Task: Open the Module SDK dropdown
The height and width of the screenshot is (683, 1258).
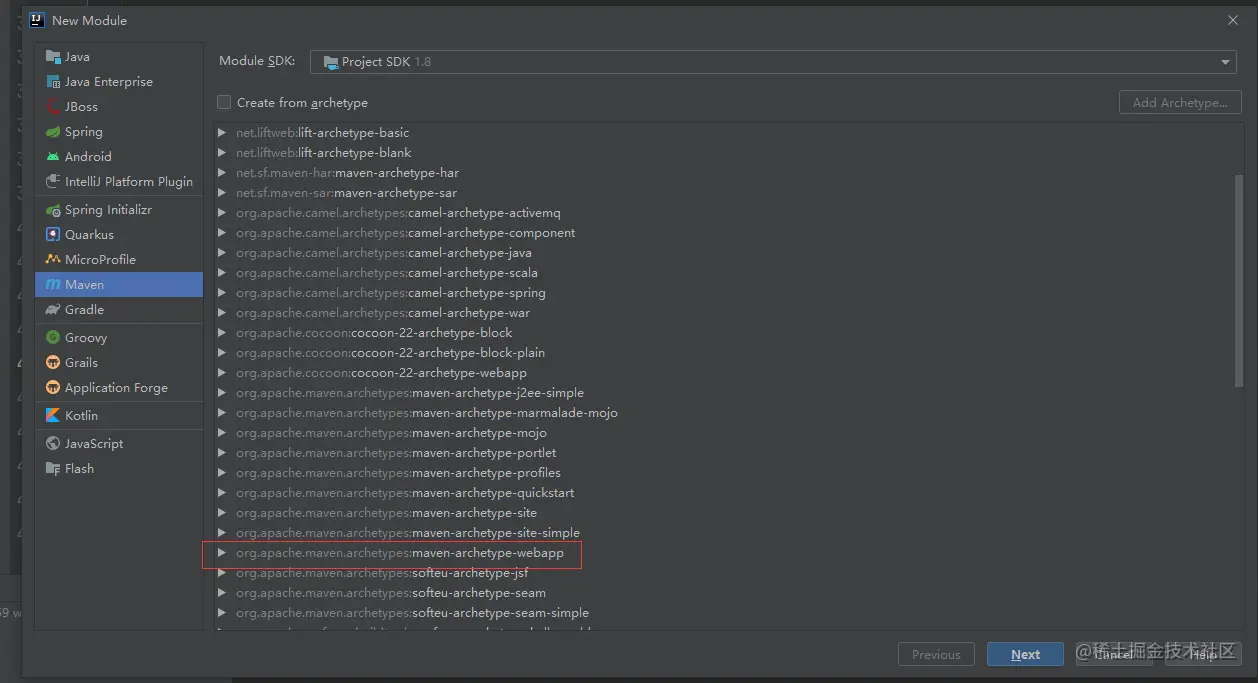Action: click(774, 62)
